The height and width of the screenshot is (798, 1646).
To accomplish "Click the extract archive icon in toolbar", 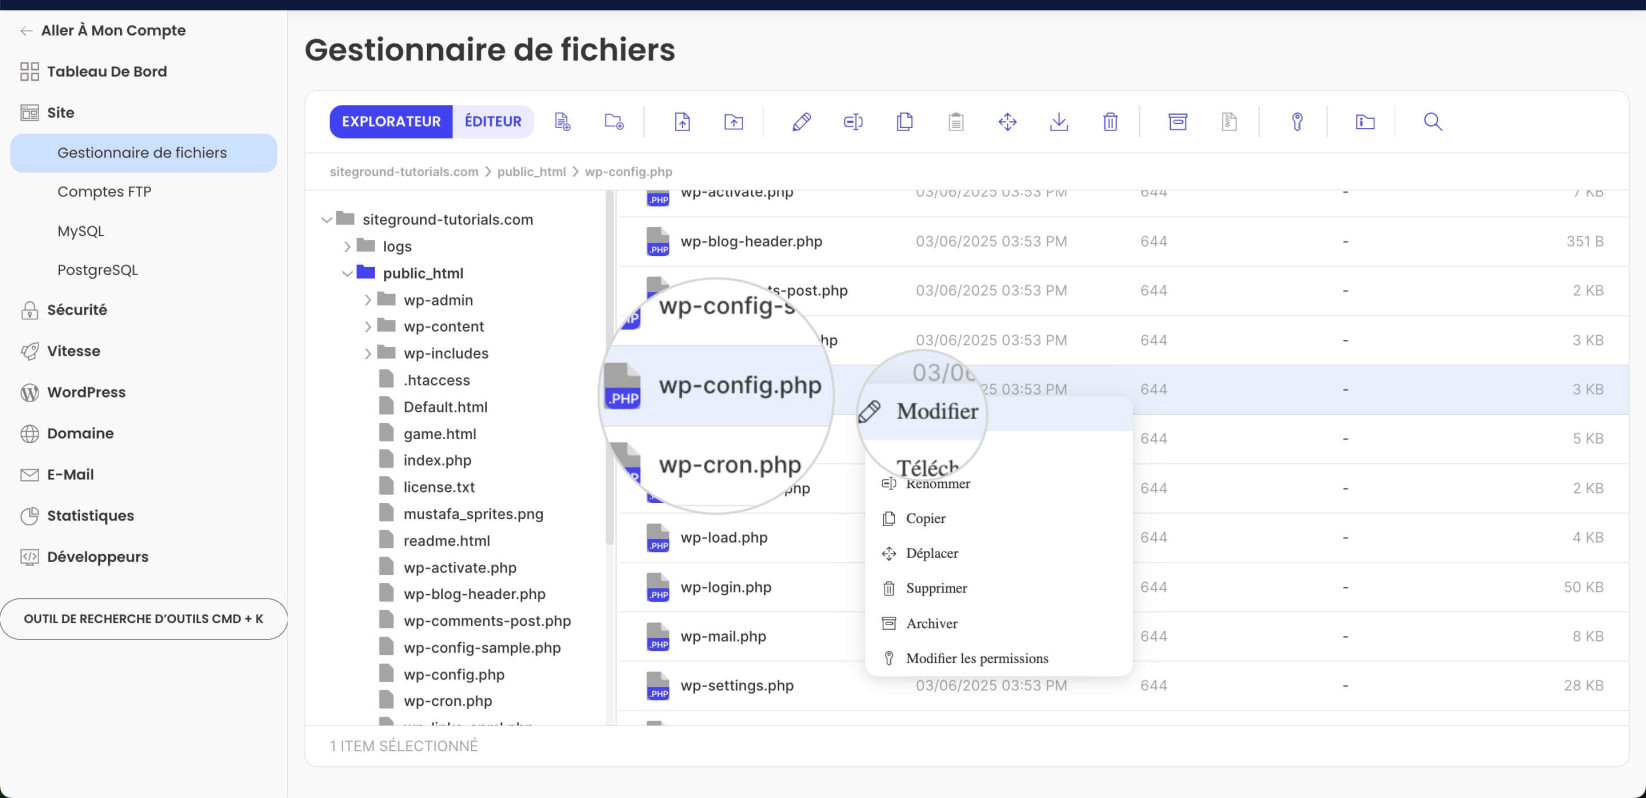I will click(1229, 122).
